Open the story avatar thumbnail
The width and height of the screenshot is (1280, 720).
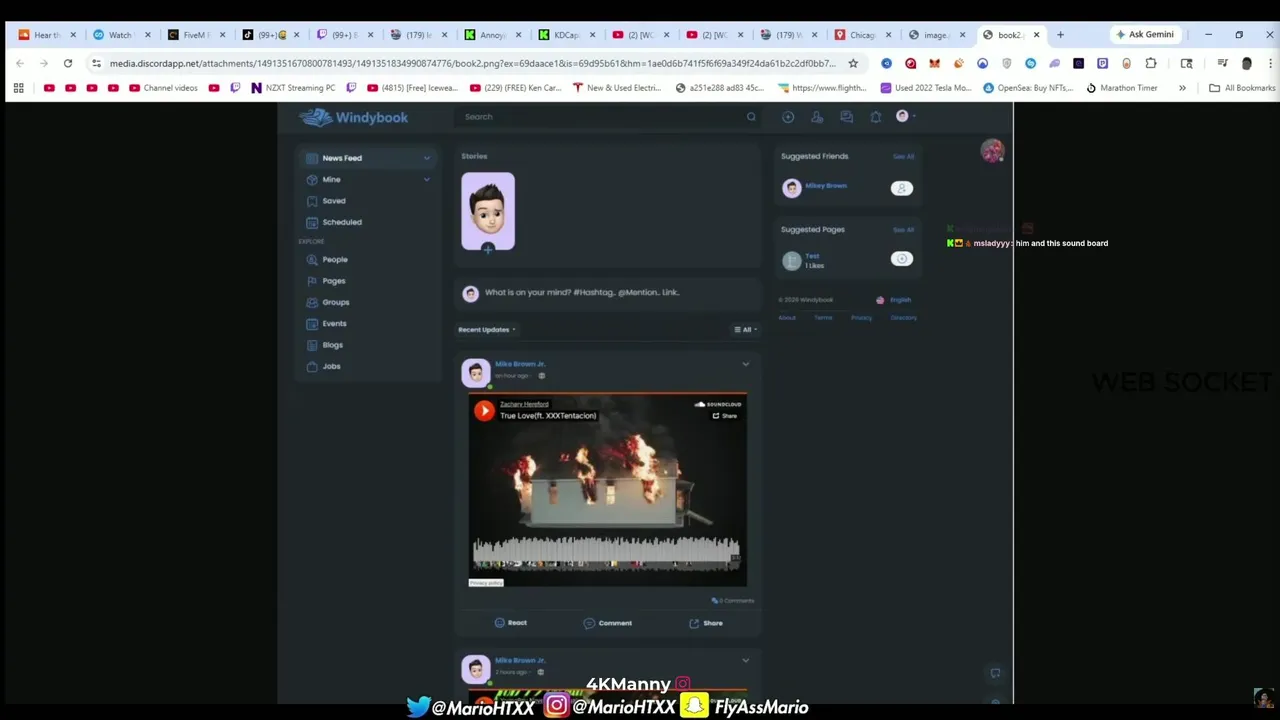(488, 210)
